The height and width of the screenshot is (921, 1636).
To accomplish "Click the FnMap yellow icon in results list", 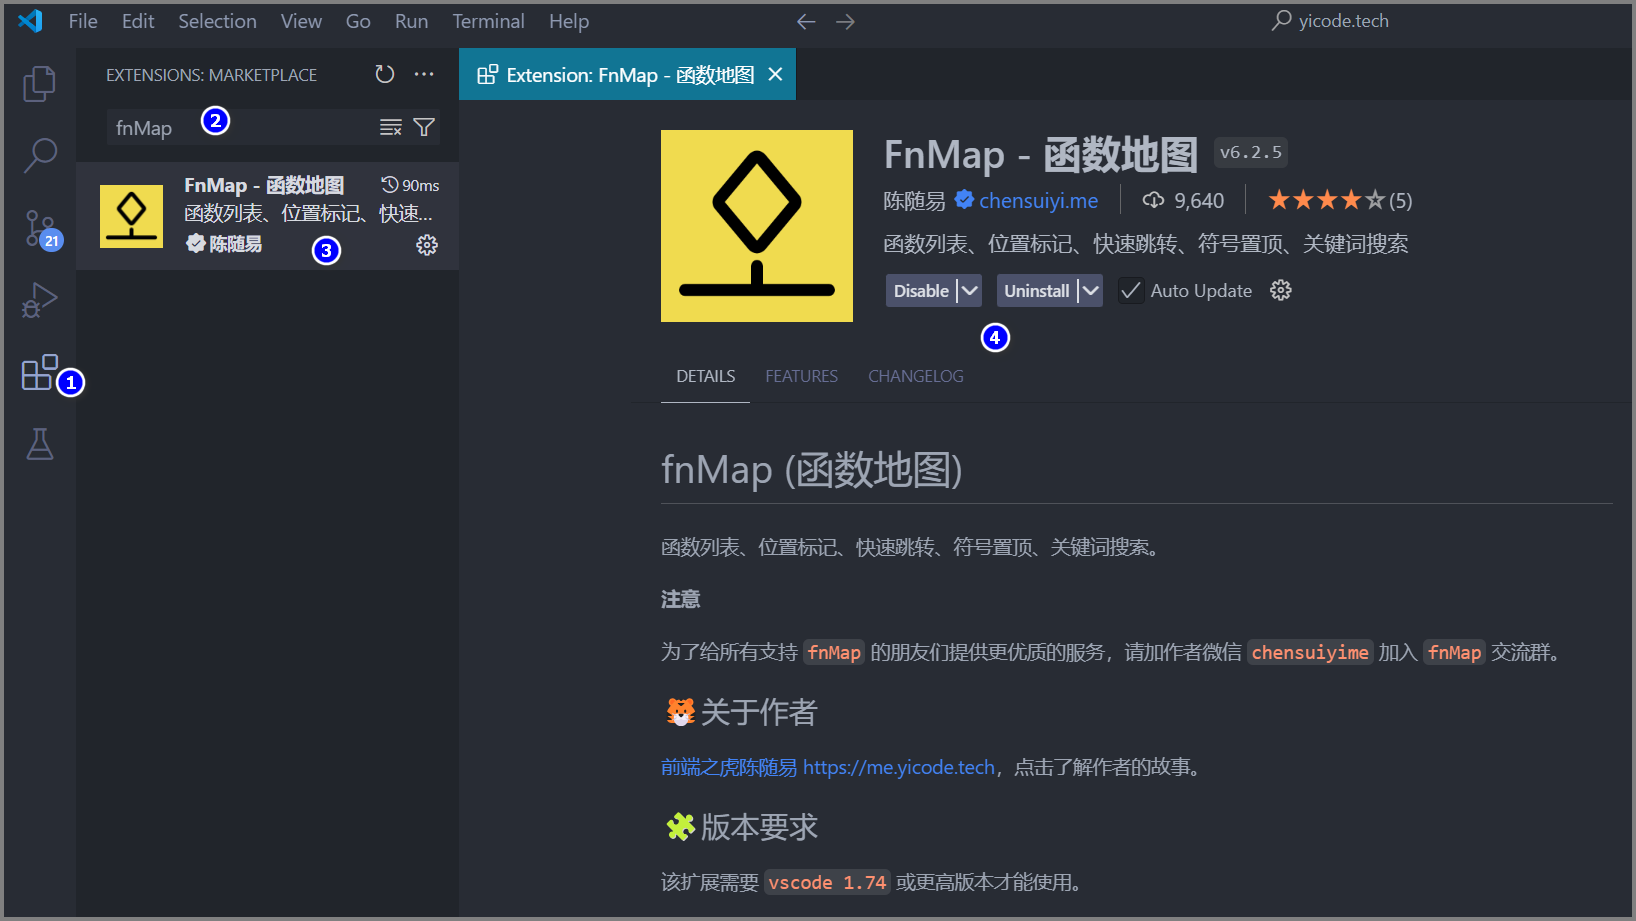I will click(131, 216).
